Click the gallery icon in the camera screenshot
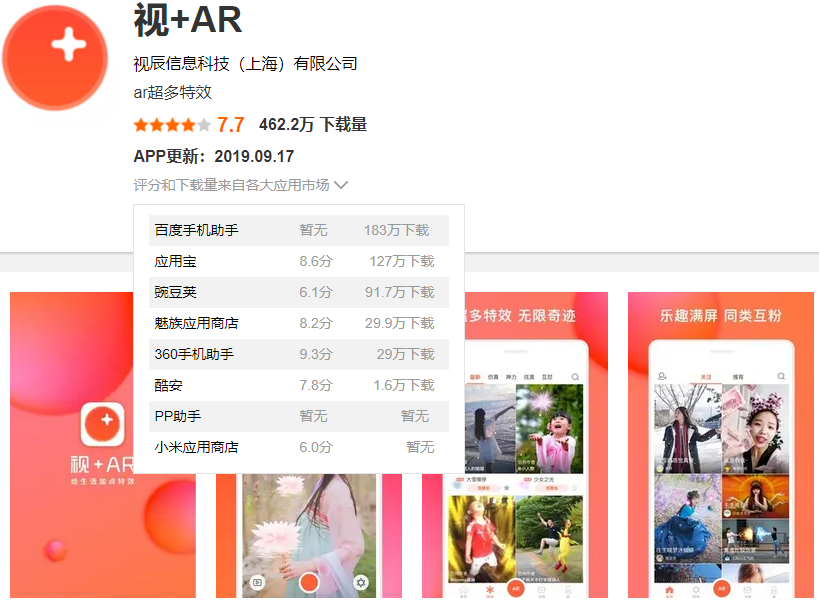This screenshot has width=819, height=601. (257, 582)
